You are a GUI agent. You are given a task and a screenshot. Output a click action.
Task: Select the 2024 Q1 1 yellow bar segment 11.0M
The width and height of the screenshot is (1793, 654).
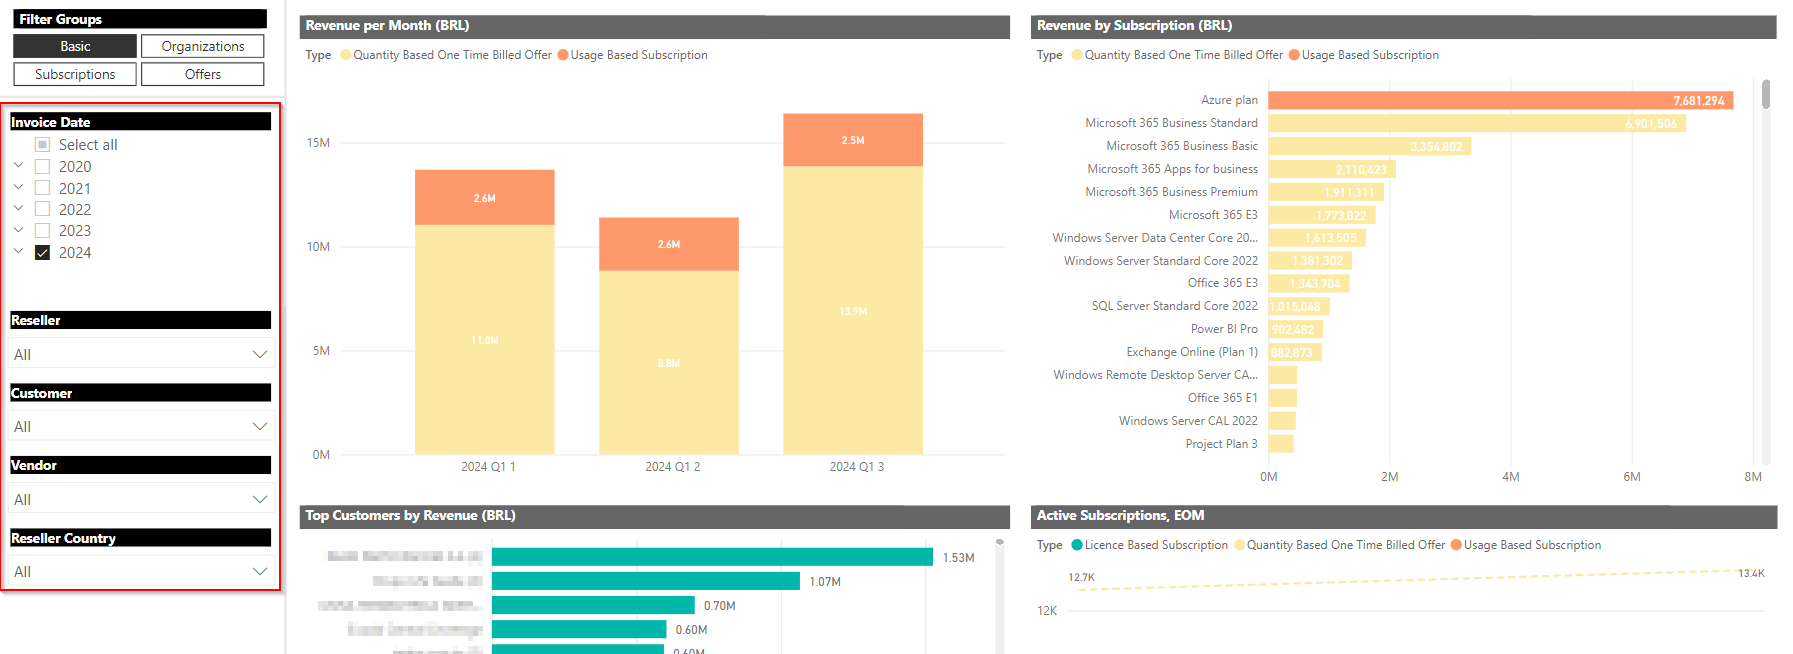(485, 340)
